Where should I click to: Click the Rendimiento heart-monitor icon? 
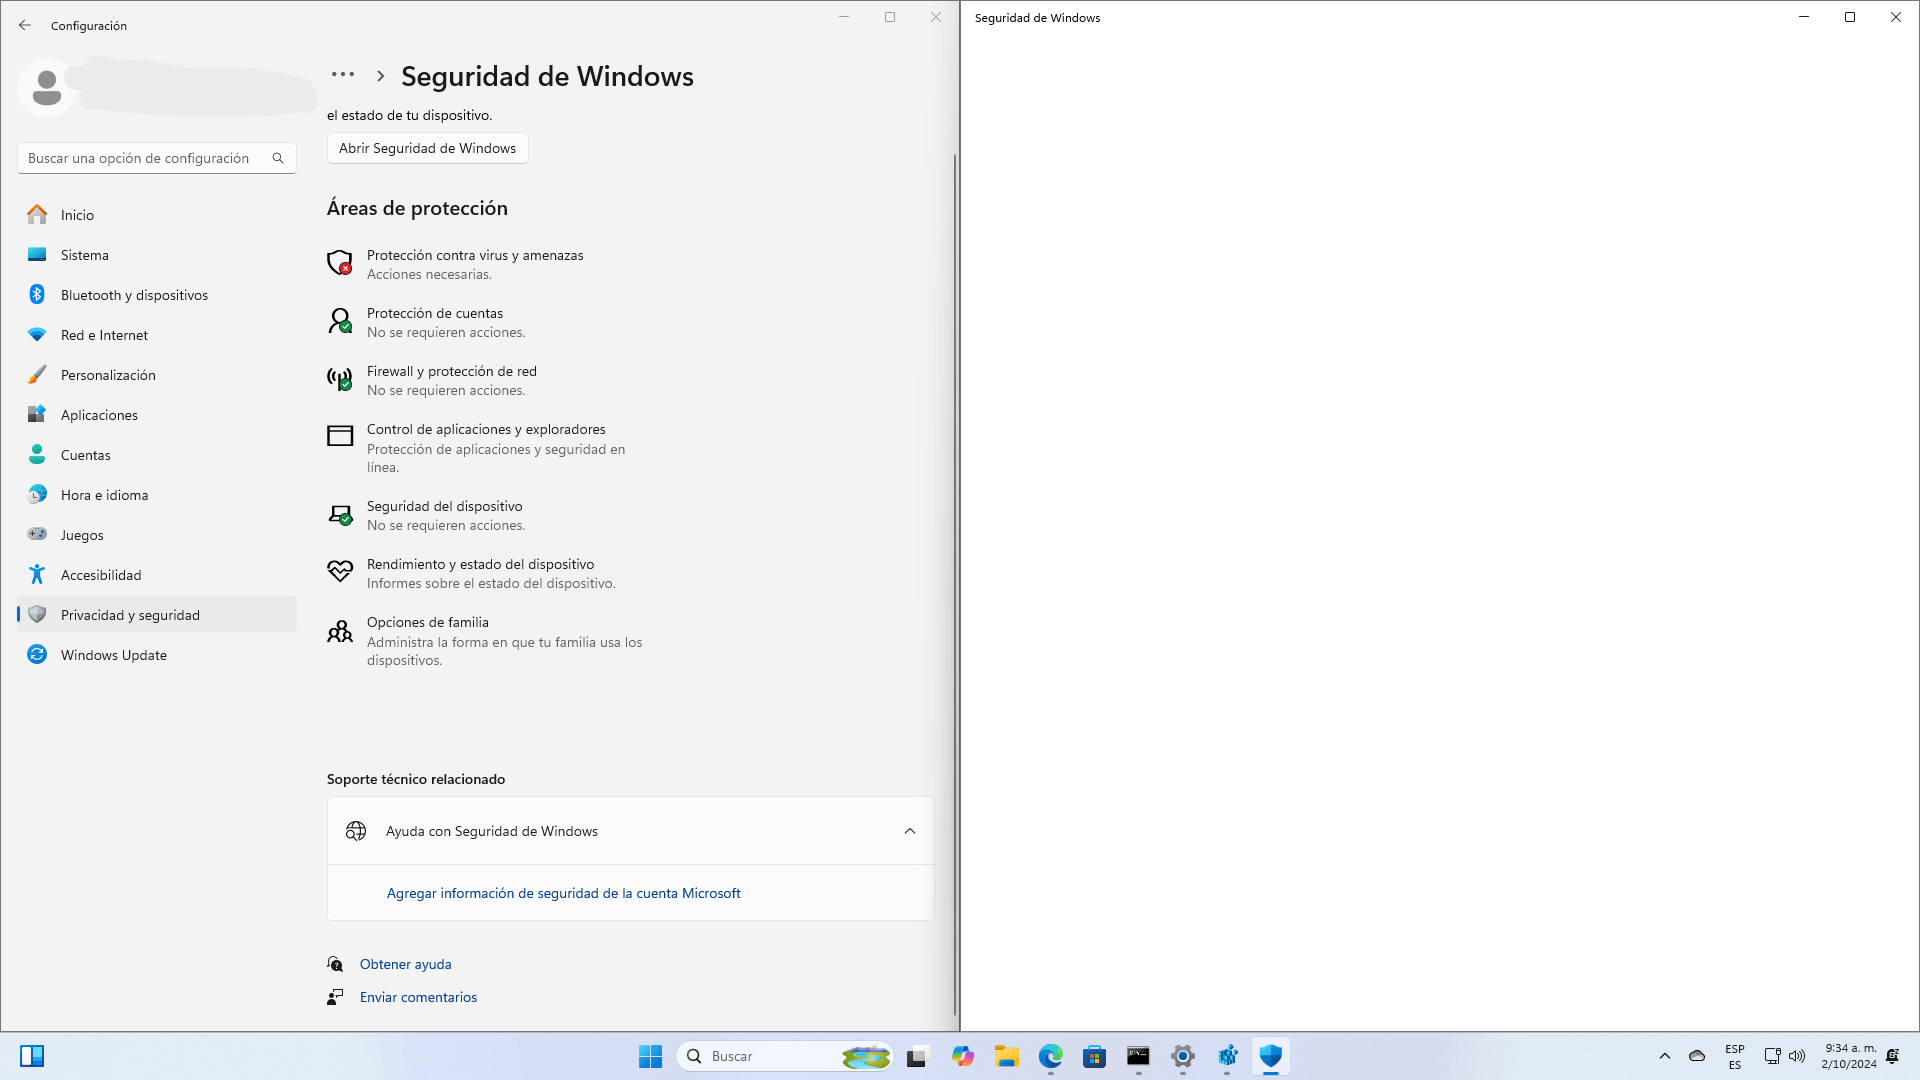[340, 571]
